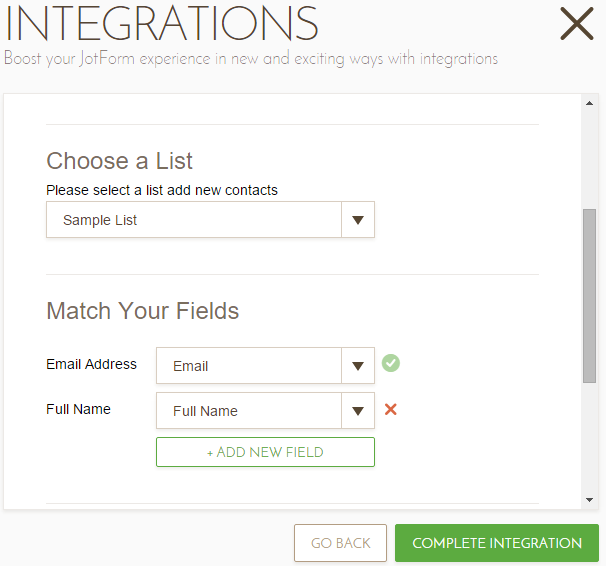
Task: Click the Email Address label
Action: pyautogui.click(x=91, y=364)
